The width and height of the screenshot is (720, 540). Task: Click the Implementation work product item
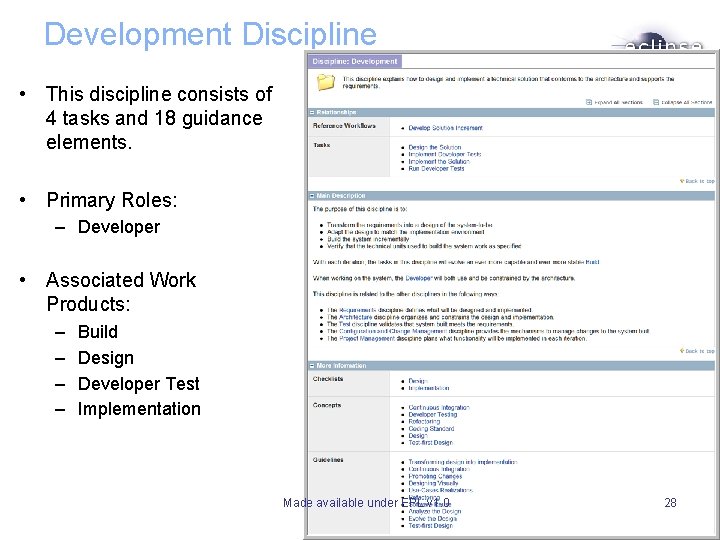pyautogui.click(x=139, y=409)
